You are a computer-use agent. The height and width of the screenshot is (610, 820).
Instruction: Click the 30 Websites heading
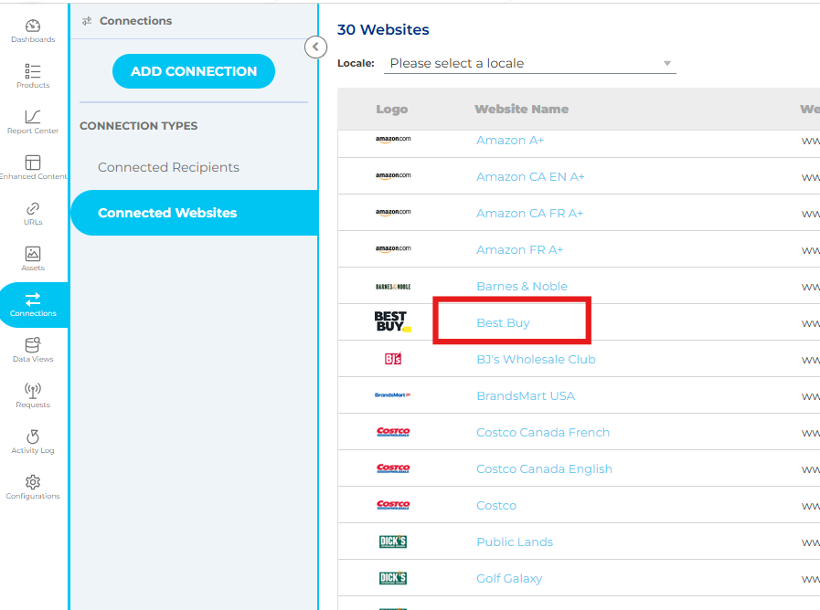[x=383, y=30]
